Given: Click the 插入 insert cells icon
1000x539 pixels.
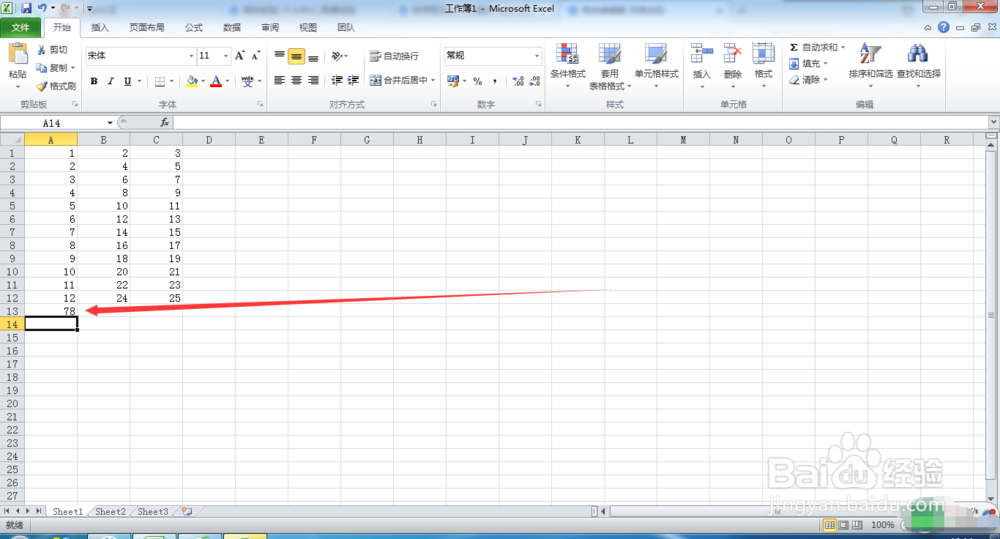Looking at the screenshot, I should (x=702, y=54).
